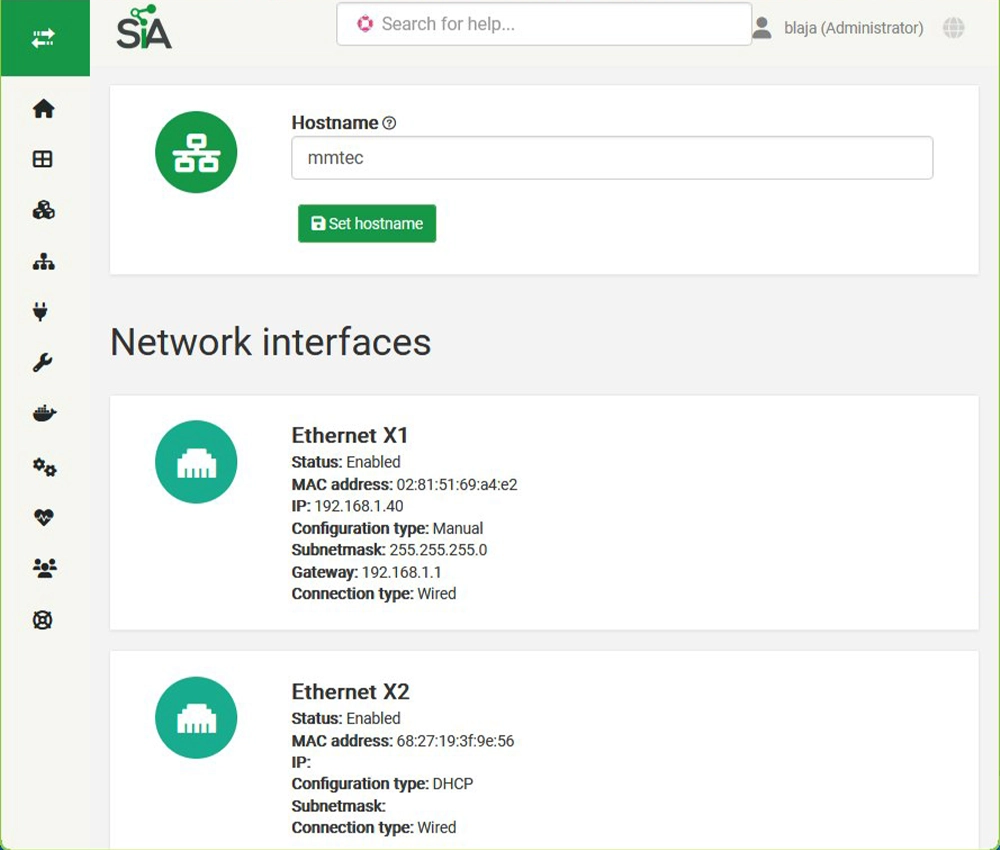Open the users group icon
The height and width of the screenshot is (850, 1000).
click(x=45, y=568)
